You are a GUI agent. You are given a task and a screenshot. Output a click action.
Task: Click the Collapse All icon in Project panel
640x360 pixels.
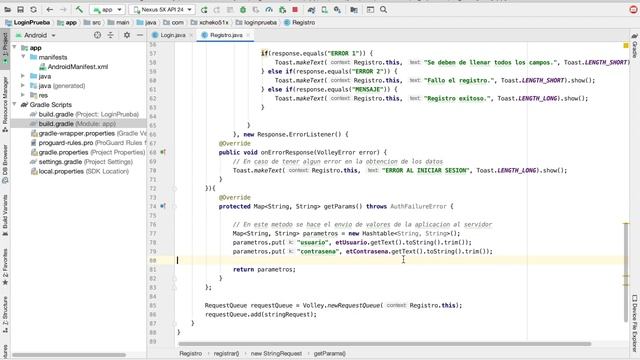point(111,35)
